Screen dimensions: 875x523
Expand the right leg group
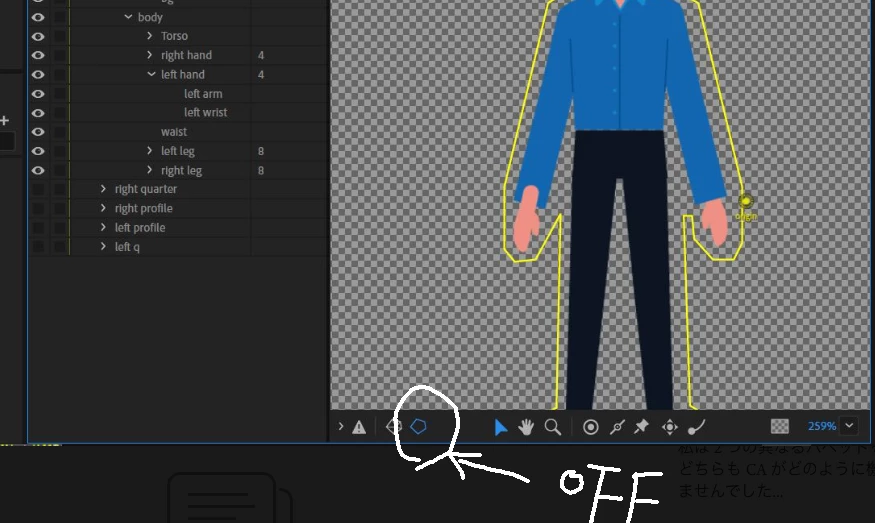[x=150, y=170]
